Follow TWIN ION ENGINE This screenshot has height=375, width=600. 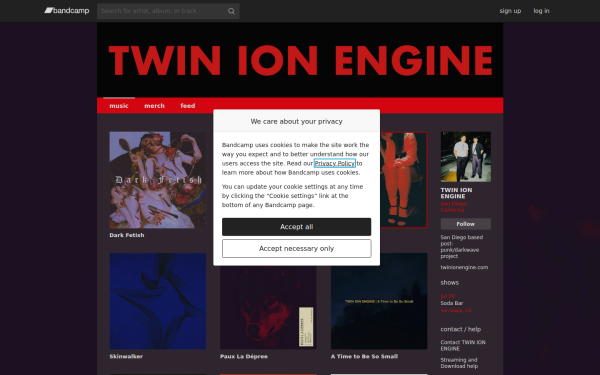[x=466, y=224]
